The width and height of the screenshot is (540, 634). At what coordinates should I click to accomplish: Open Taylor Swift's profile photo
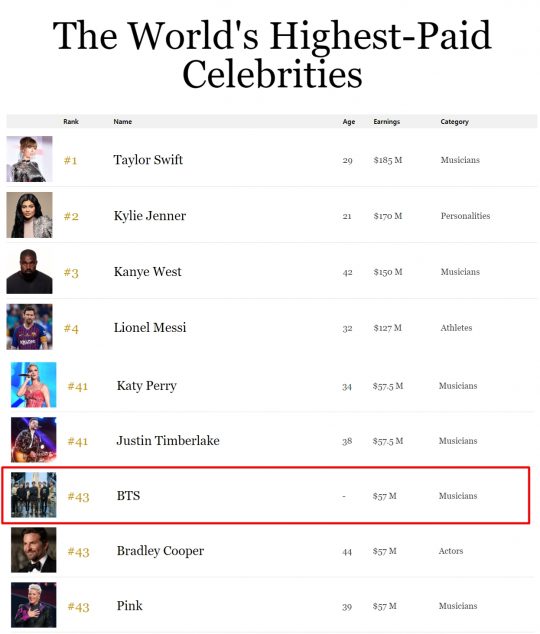pyautogui.click(x=29, y=159)
